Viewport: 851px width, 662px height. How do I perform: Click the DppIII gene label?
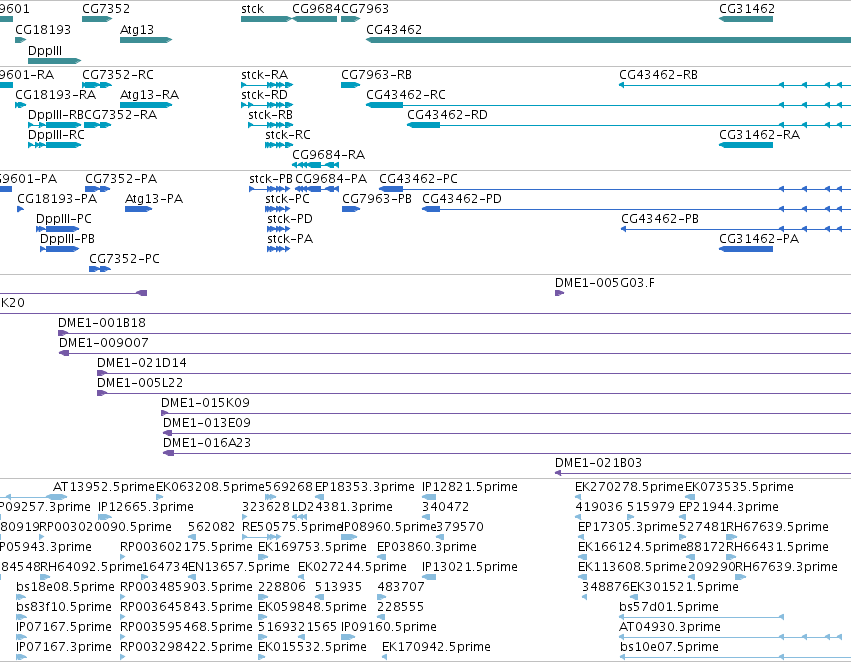tap(45, 50)
